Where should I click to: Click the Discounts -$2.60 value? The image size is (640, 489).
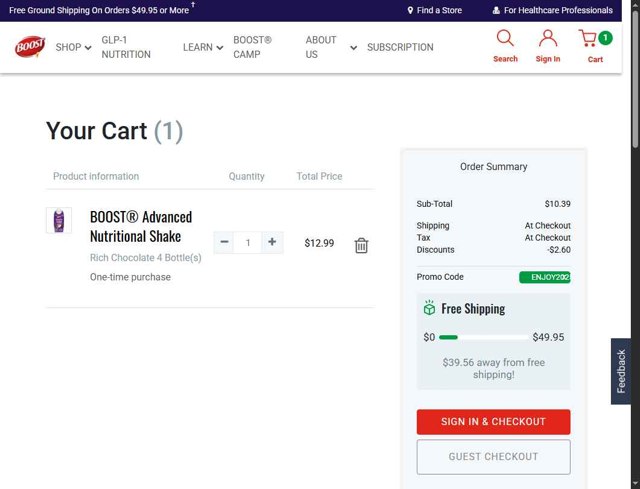tap(559, 249)
